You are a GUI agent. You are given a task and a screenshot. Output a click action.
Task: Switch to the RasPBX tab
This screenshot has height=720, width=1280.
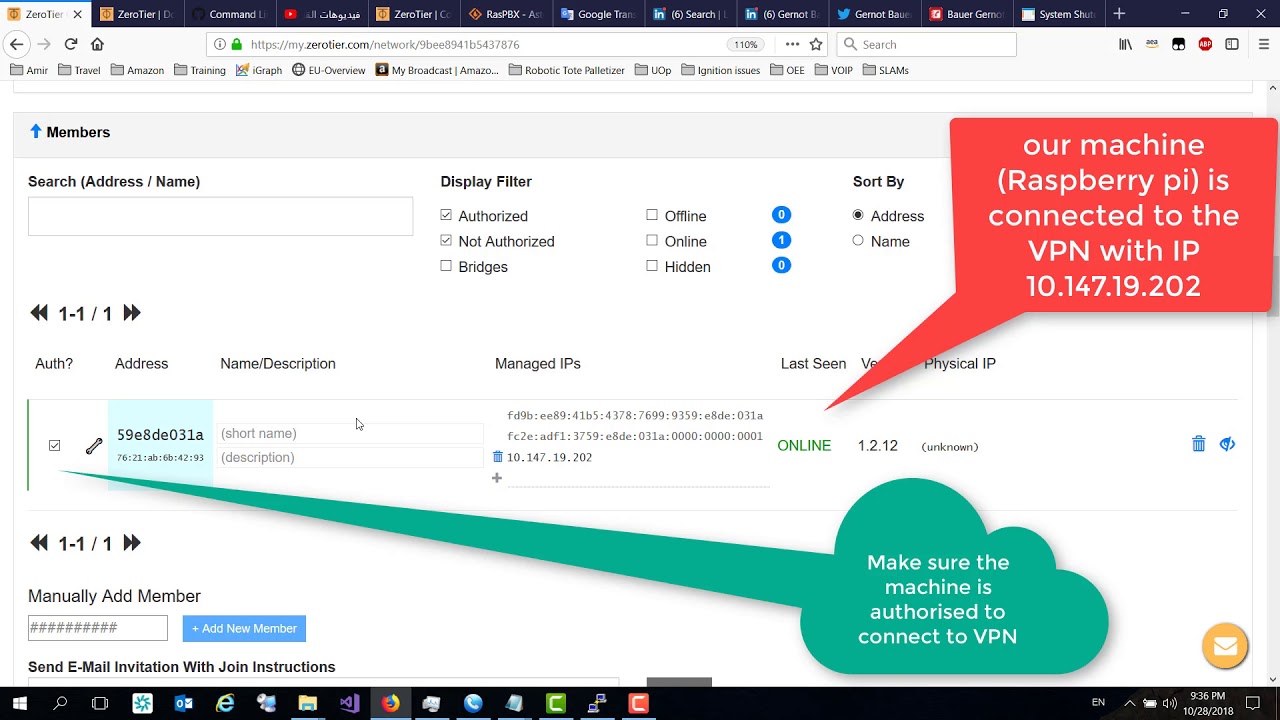click(x=505, y=14)
